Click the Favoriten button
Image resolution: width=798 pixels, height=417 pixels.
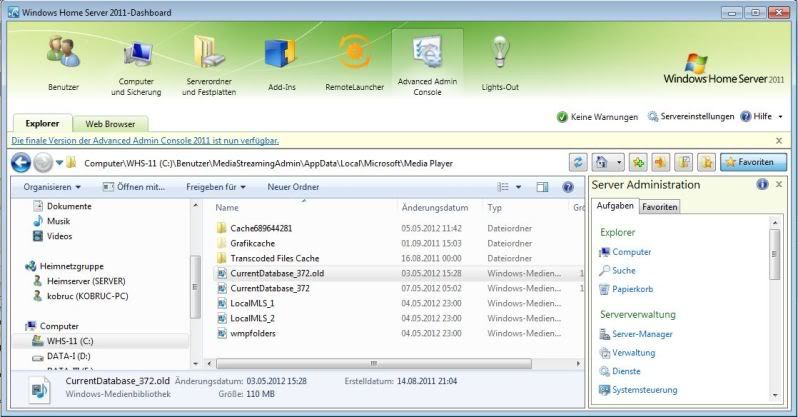(753, 162)
